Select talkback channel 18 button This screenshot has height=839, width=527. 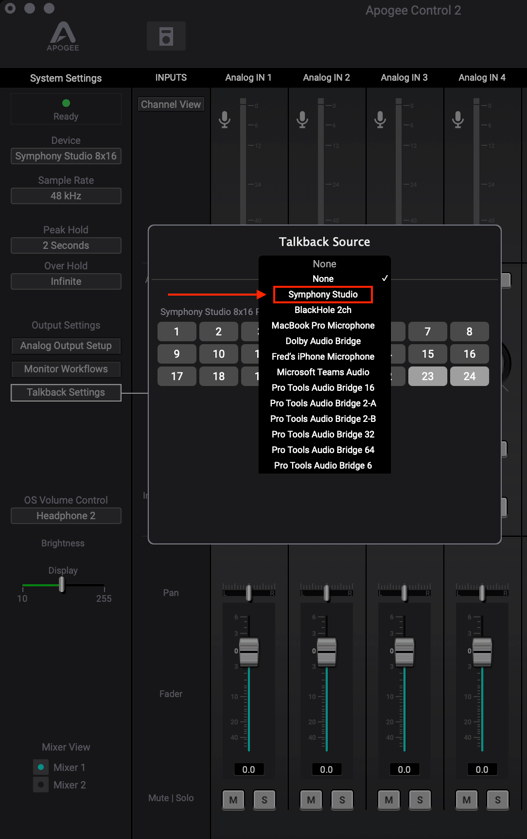coord(218,376)
